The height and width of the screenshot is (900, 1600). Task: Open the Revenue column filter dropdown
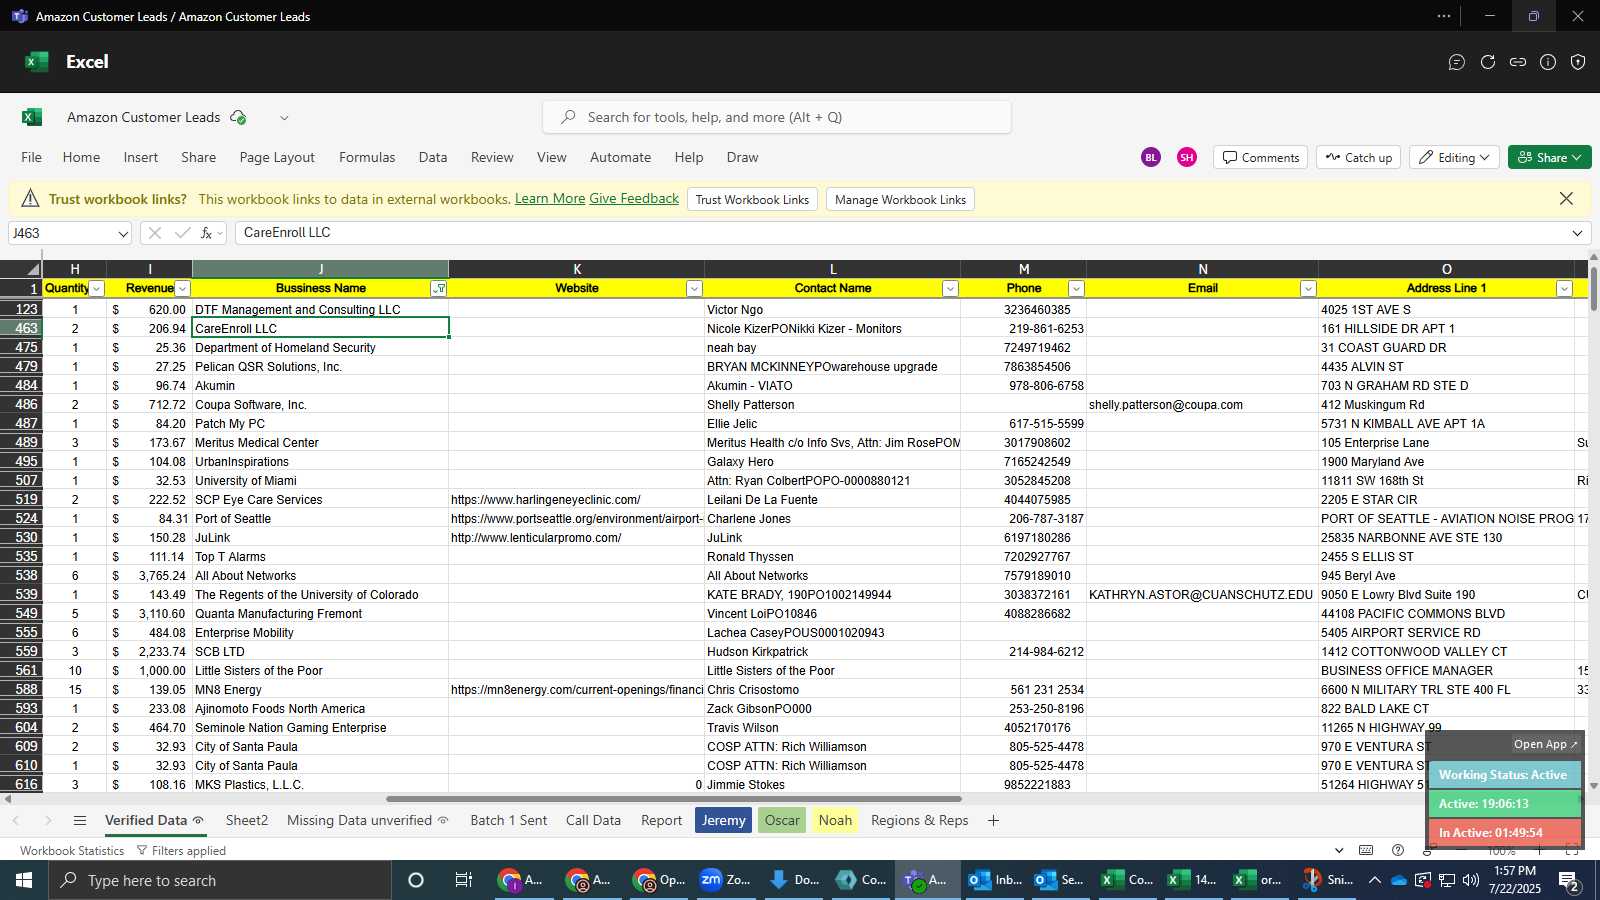[x=182, y=289]
